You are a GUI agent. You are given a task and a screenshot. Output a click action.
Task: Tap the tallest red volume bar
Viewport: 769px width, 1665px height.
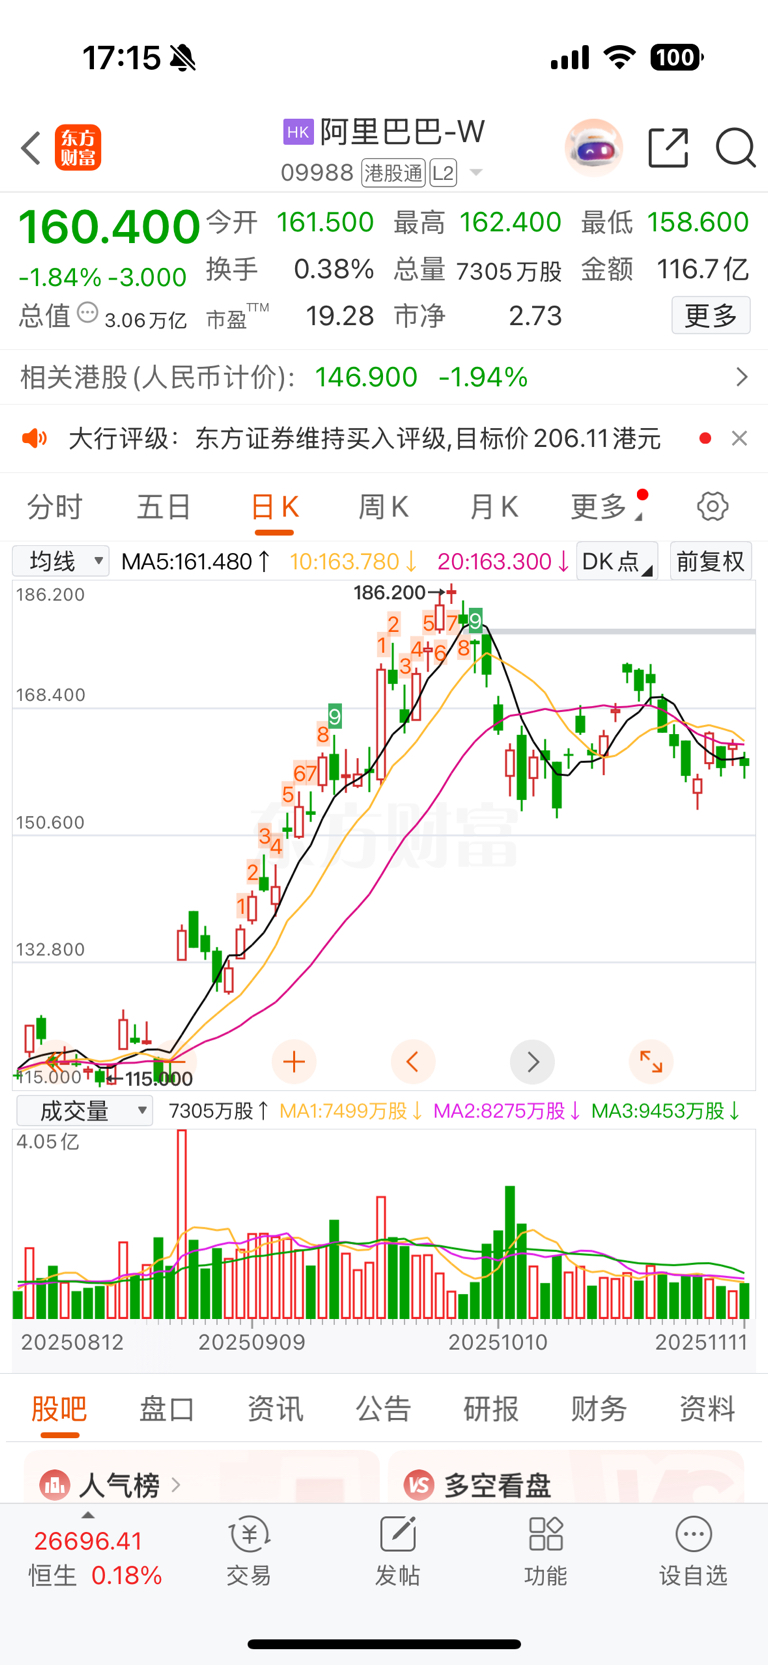(182, 1224)
